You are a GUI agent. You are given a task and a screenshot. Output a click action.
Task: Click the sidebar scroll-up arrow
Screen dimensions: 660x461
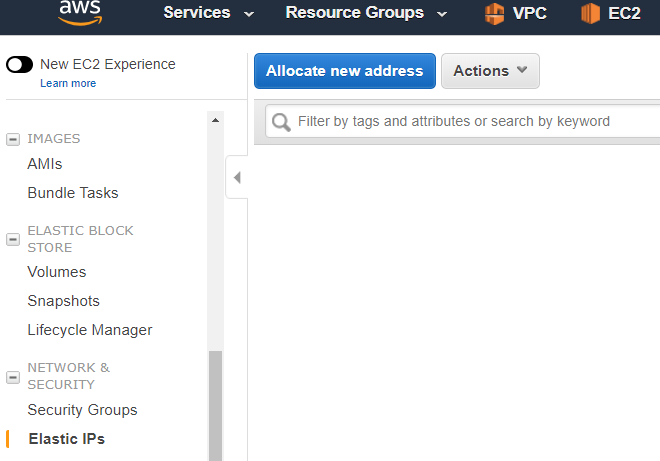coord(216,120)
